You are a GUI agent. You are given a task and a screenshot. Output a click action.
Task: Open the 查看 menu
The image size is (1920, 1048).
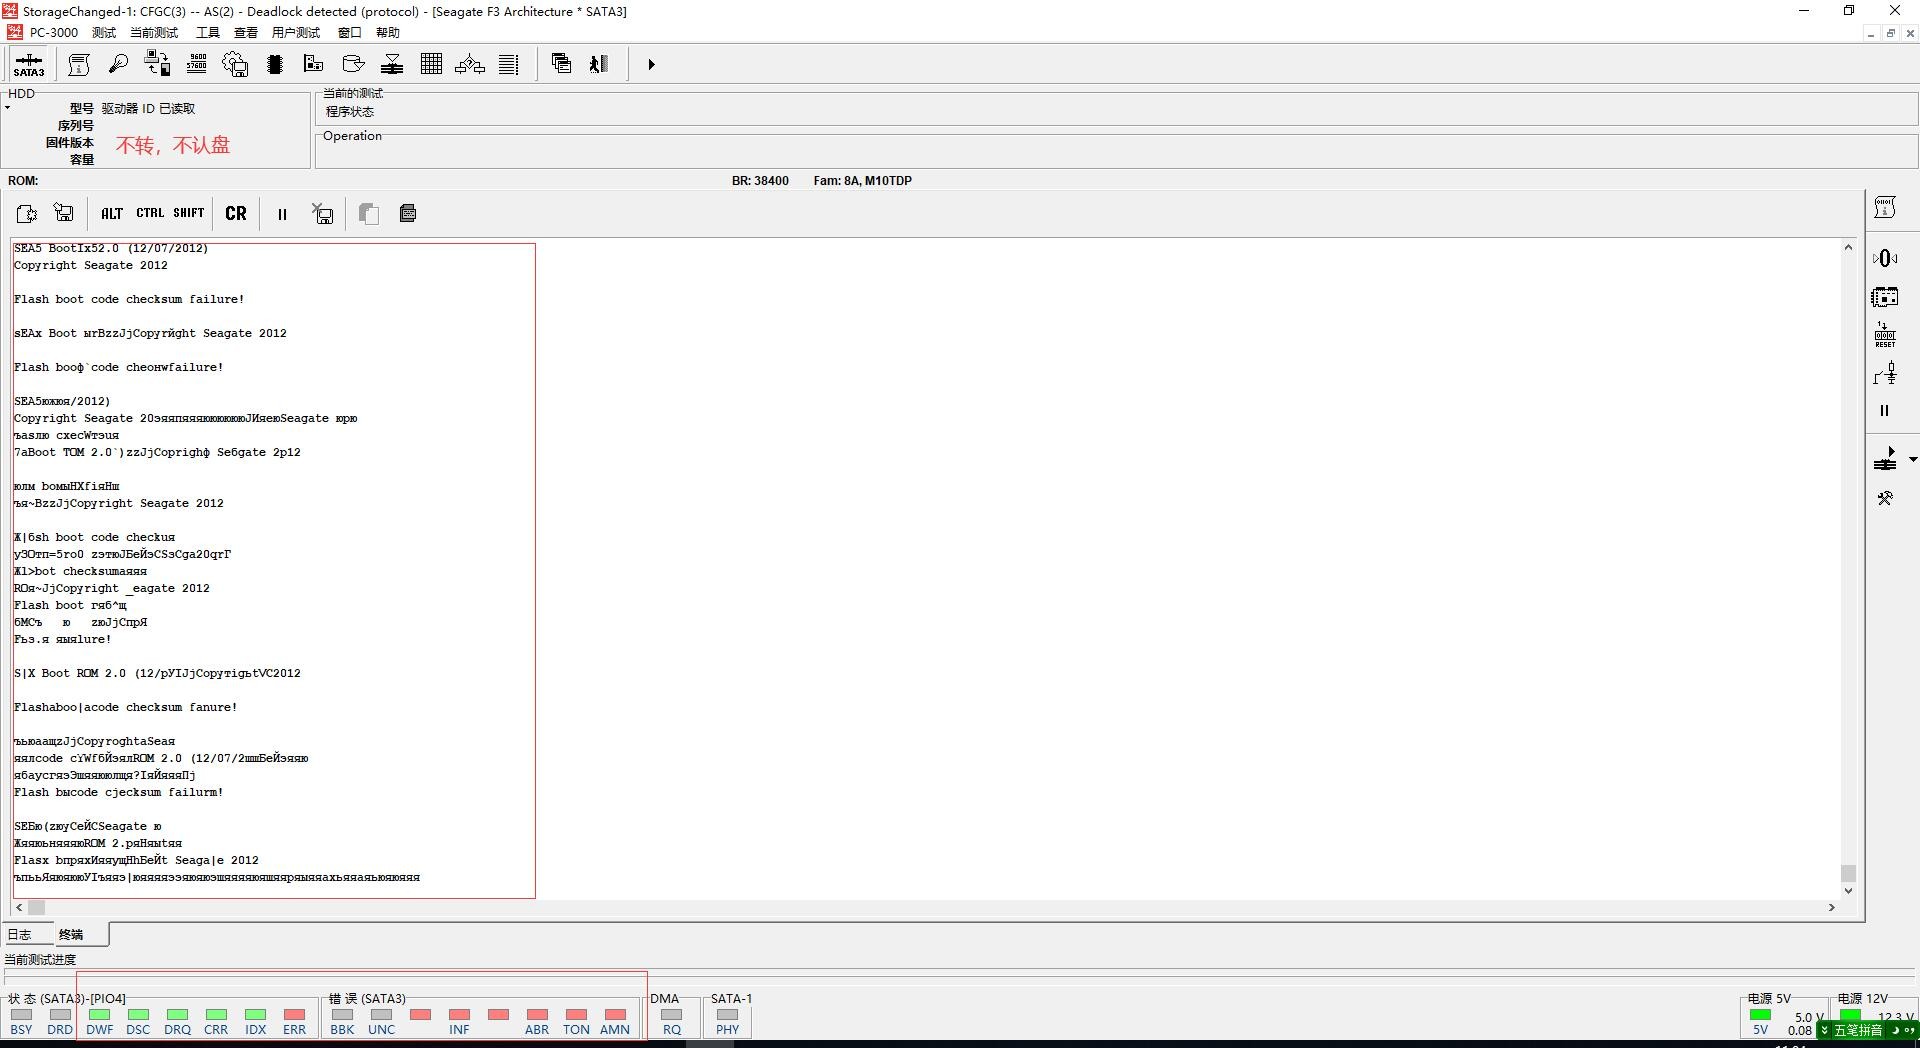pyautogui.click(x=246, y=32)
